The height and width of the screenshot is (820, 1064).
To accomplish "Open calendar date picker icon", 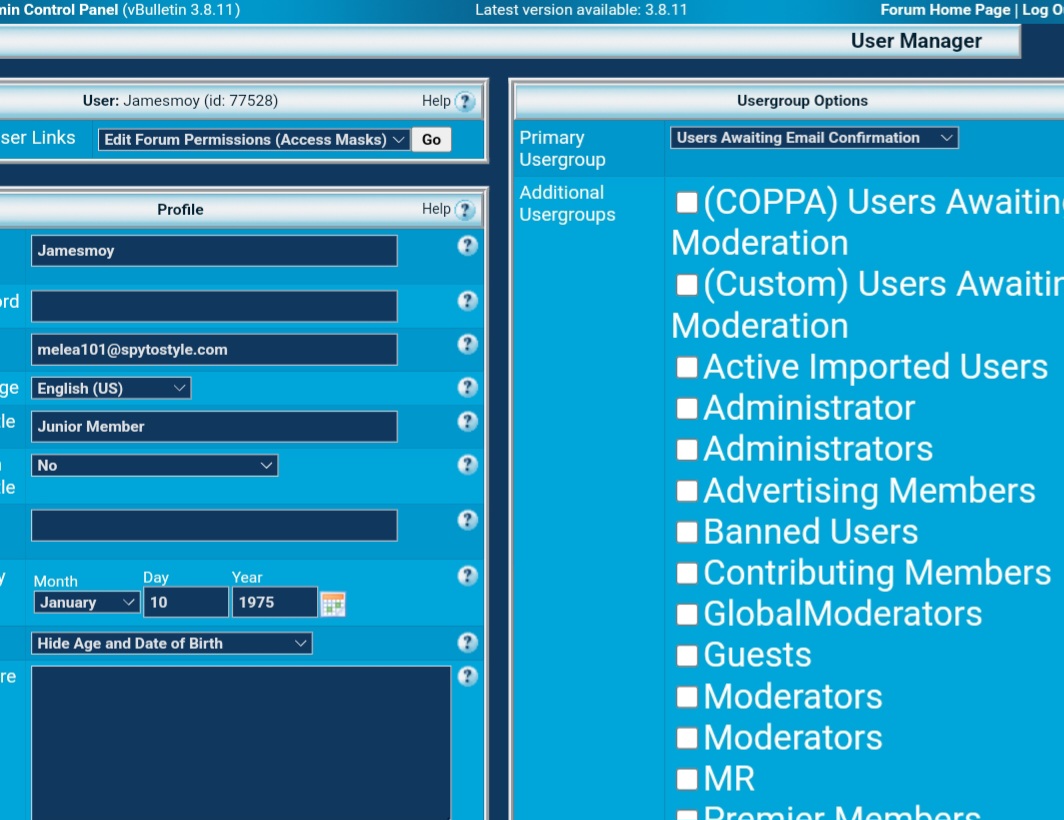I will (333, 603).
